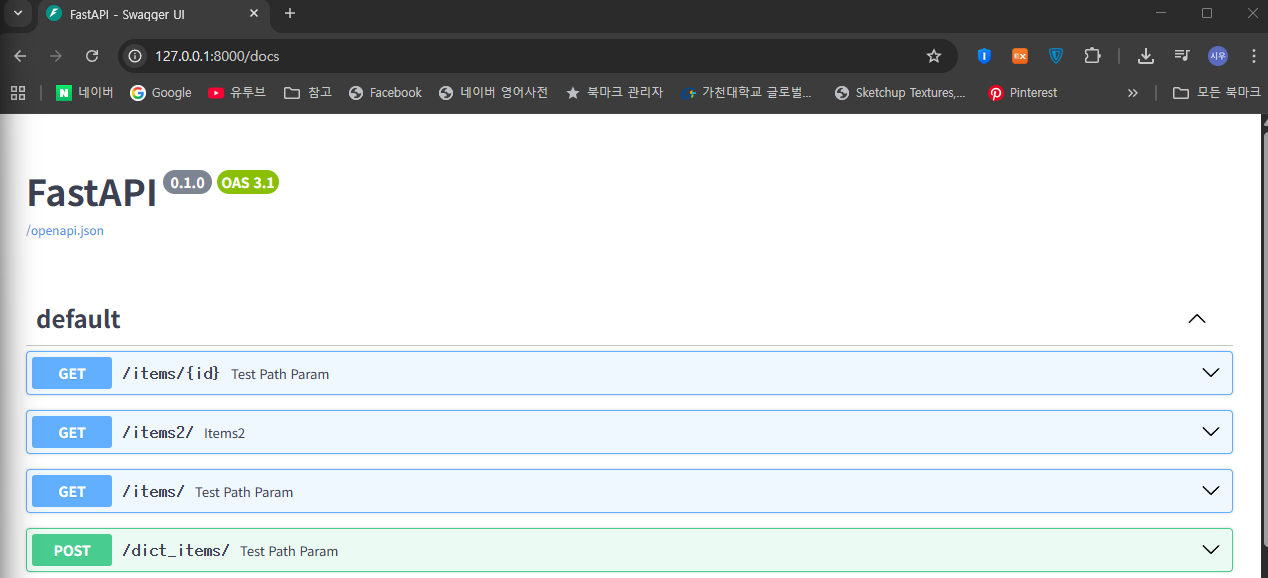Click the /dict_items/ path text
The width and height of the screenshot is (1268, 578).
176,550
